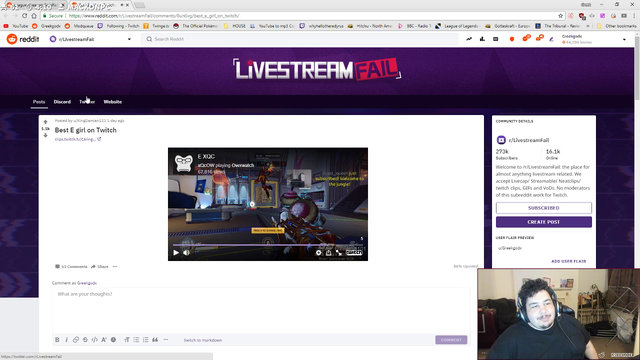Go to Chrome home page button

coord(34,16)
